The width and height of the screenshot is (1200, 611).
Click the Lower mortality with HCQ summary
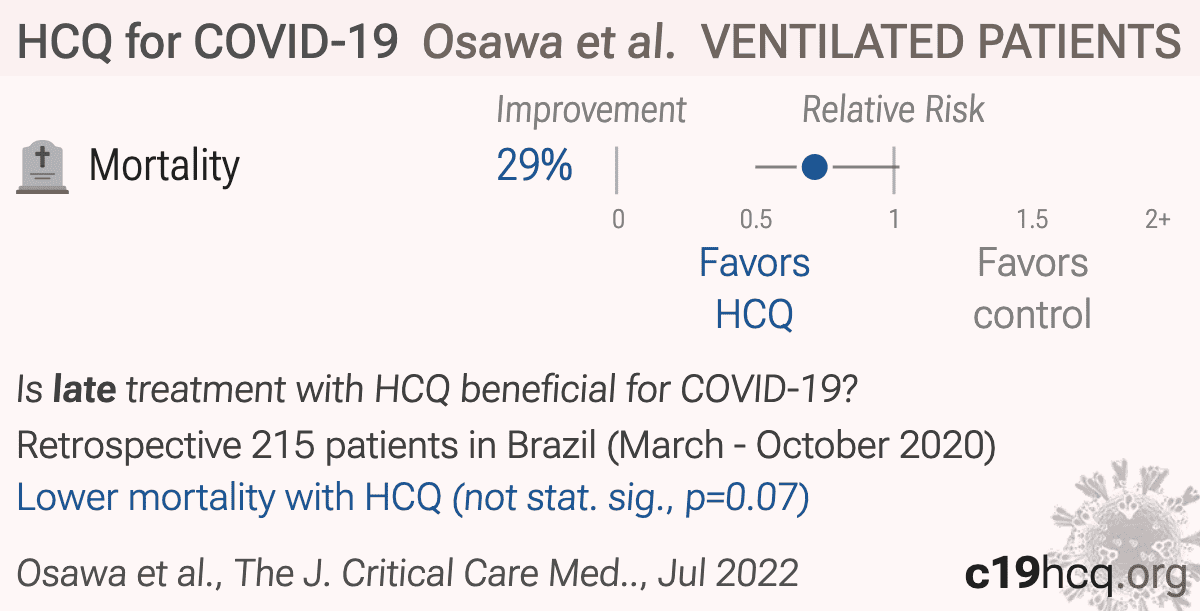tap(413, 497)
